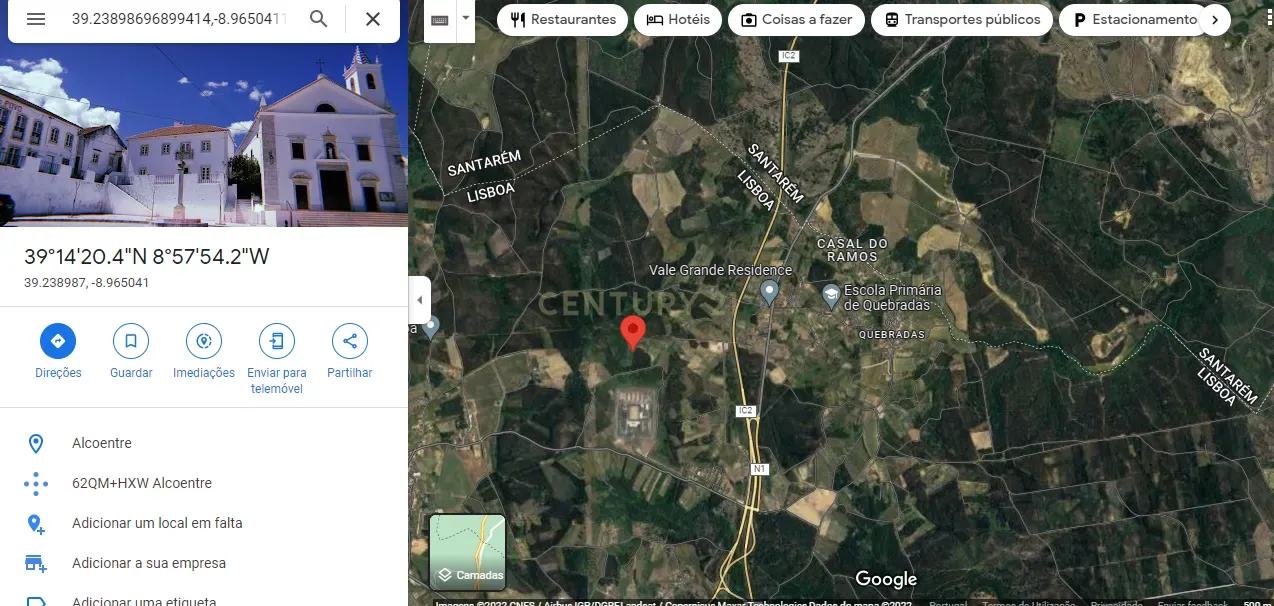Open the hamburger main menu
The width and height of the screenshot is (1274, 606).
coord(36,19)
